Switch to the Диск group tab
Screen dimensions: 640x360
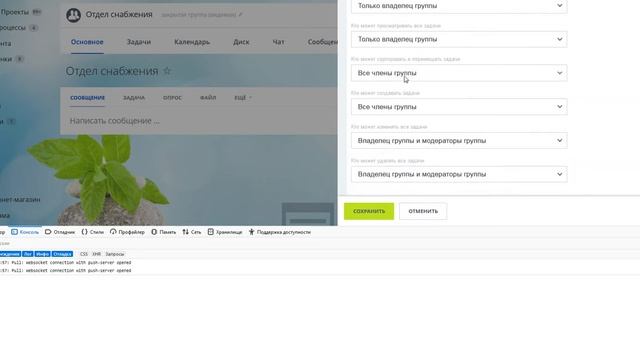pos(241,42)
